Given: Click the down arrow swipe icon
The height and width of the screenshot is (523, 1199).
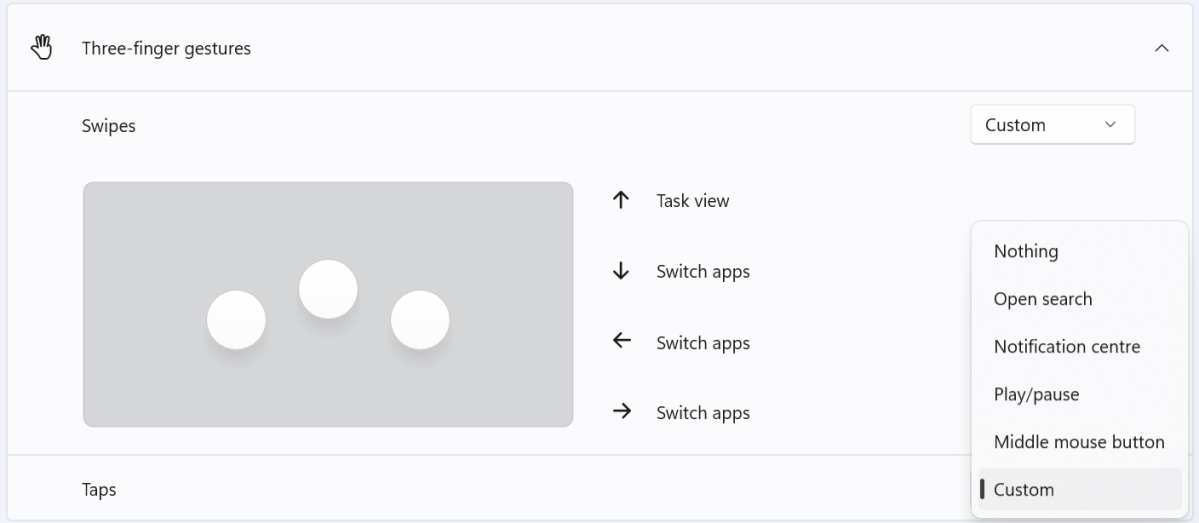Looking at the screenshot, I should tap(621, 271).
